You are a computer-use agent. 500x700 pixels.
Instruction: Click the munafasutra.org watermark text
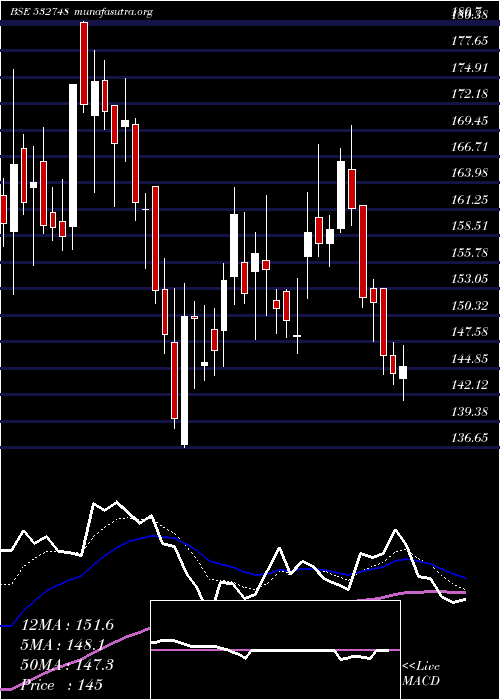(x=114, y=12)
